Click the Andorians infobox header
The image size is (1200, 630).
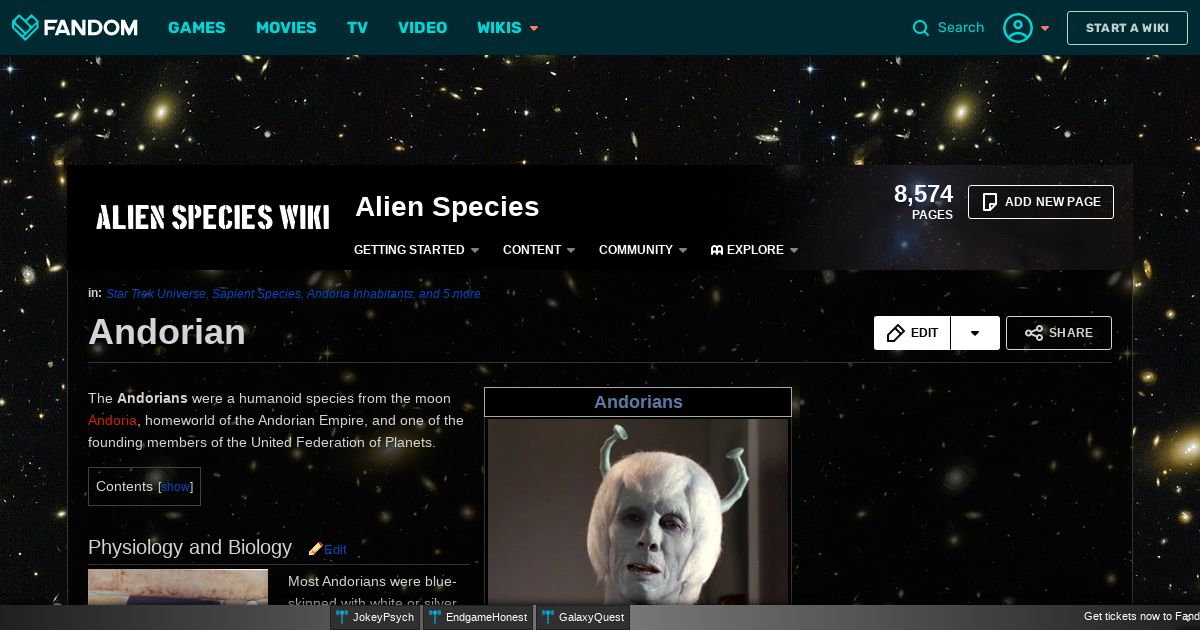tap(638, 402)
